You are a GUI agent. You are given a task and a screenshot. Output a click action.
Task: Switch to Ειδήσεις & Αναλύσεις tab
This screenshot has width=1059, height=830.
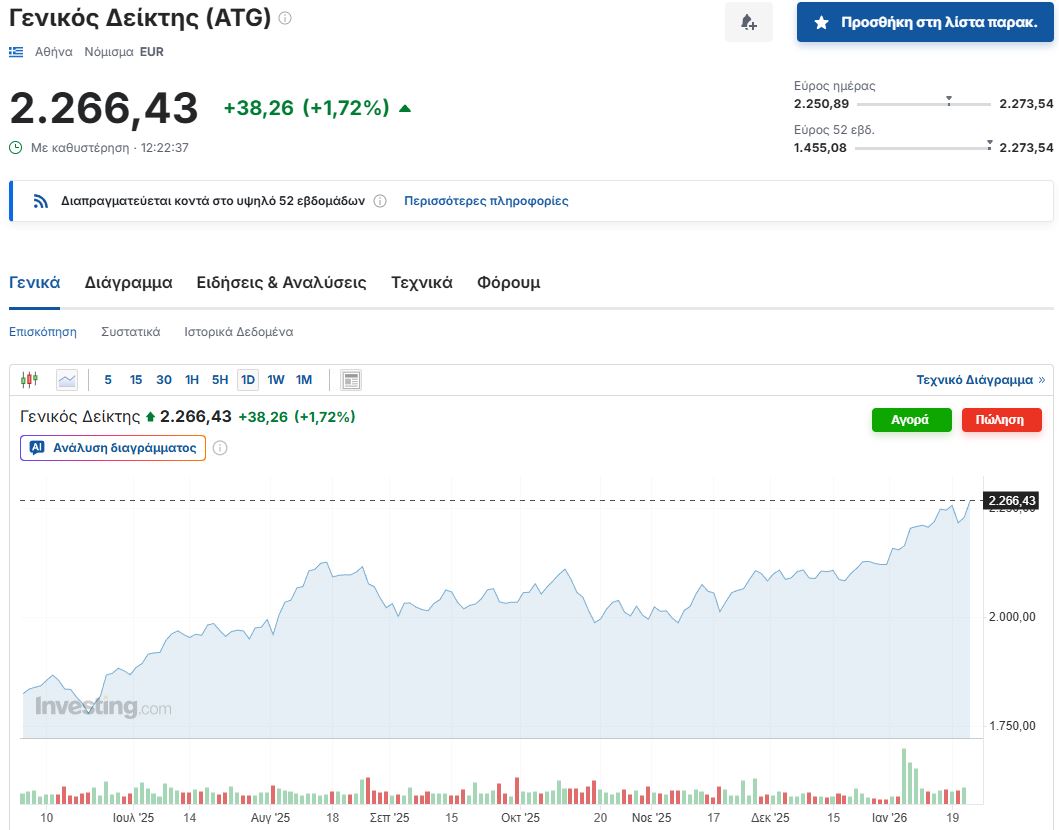pos(281,283)
